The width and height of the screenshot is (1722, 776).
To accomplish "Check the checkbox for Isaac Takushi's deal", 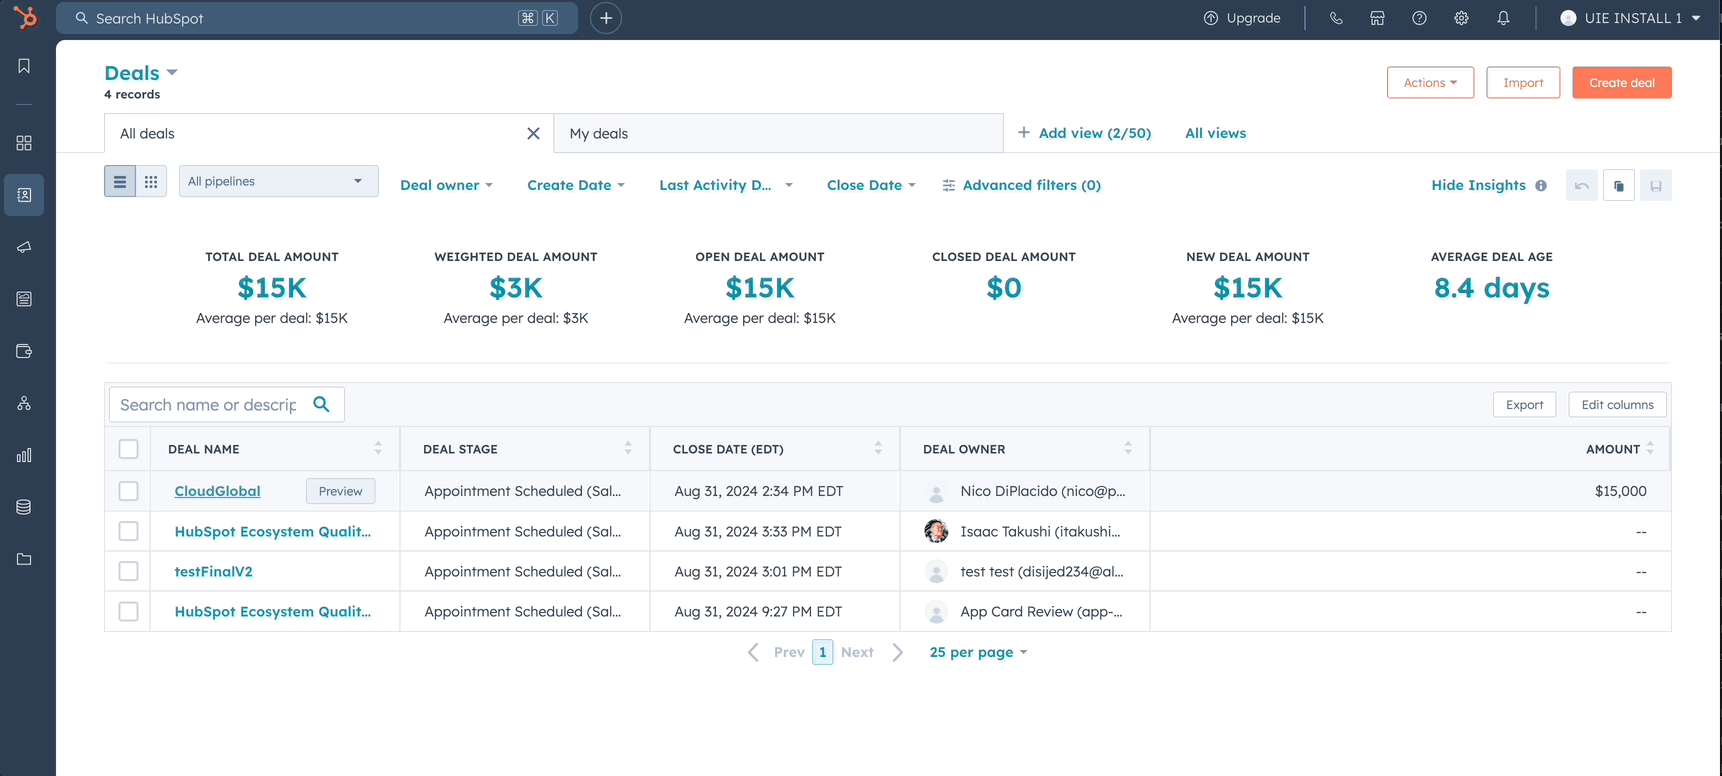I will point(128,531).
